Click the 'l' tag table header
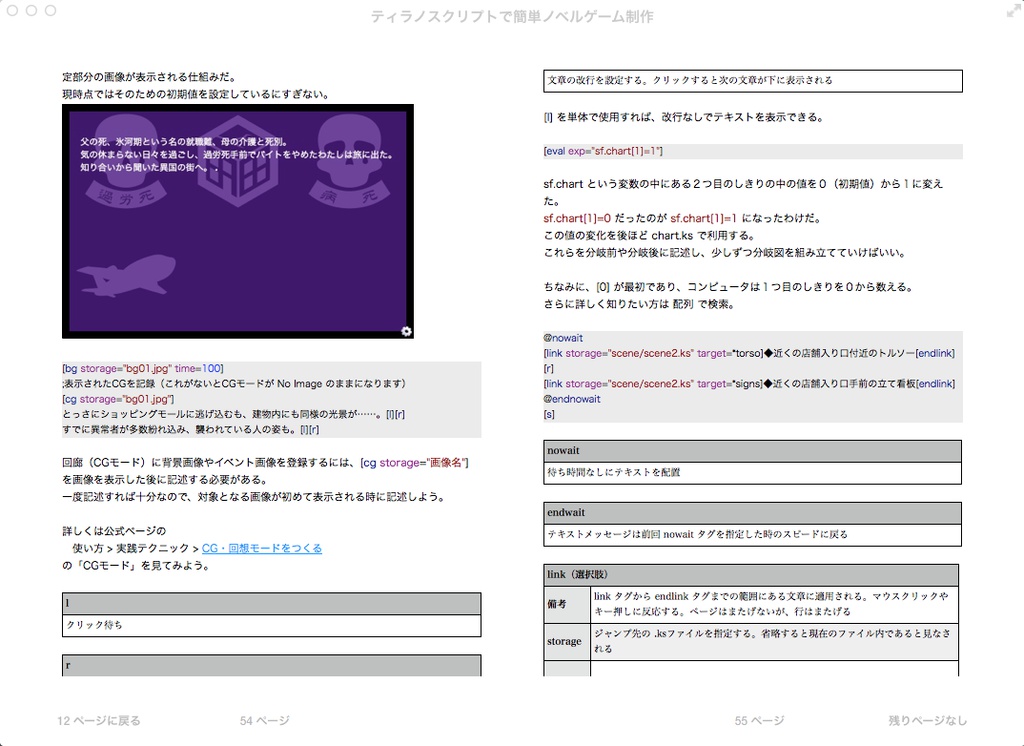Screen dimensions: 1024x746 [272, 604]
